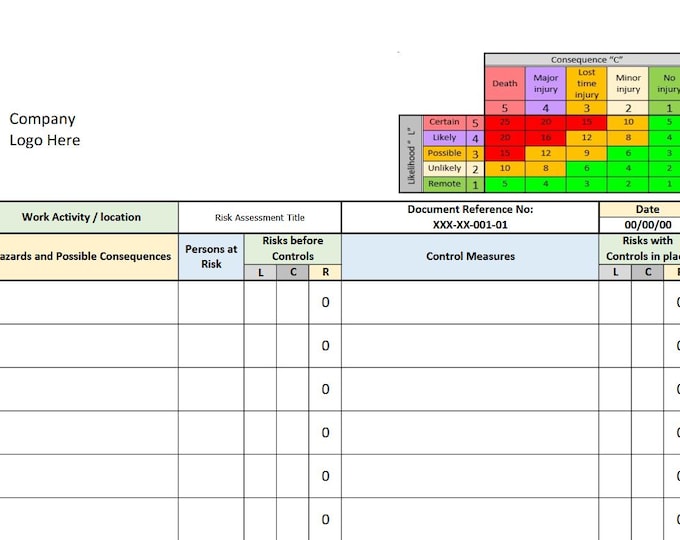
Task: Click the 'R' subheader under Risks before Controls
Action: click(325, 272)
